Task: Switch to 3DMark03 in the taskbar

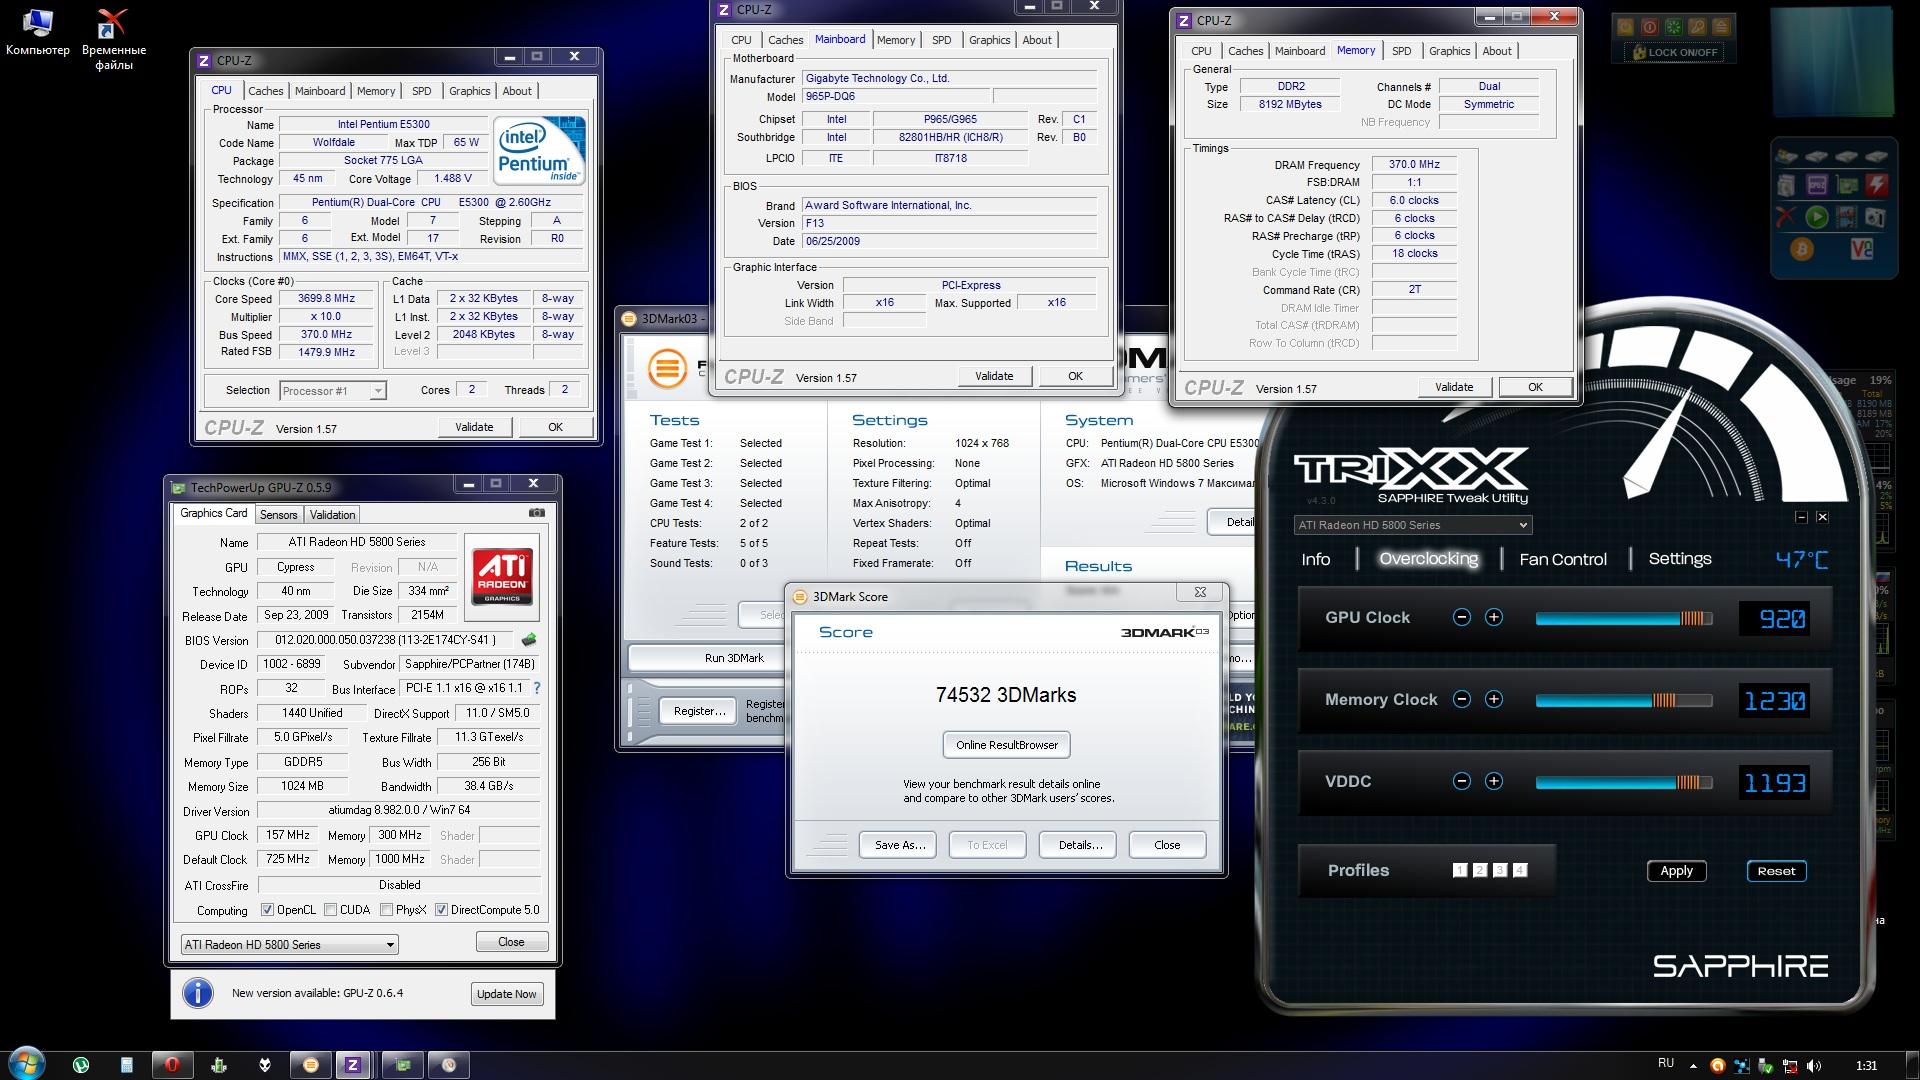Action: tap(310, 1065)
